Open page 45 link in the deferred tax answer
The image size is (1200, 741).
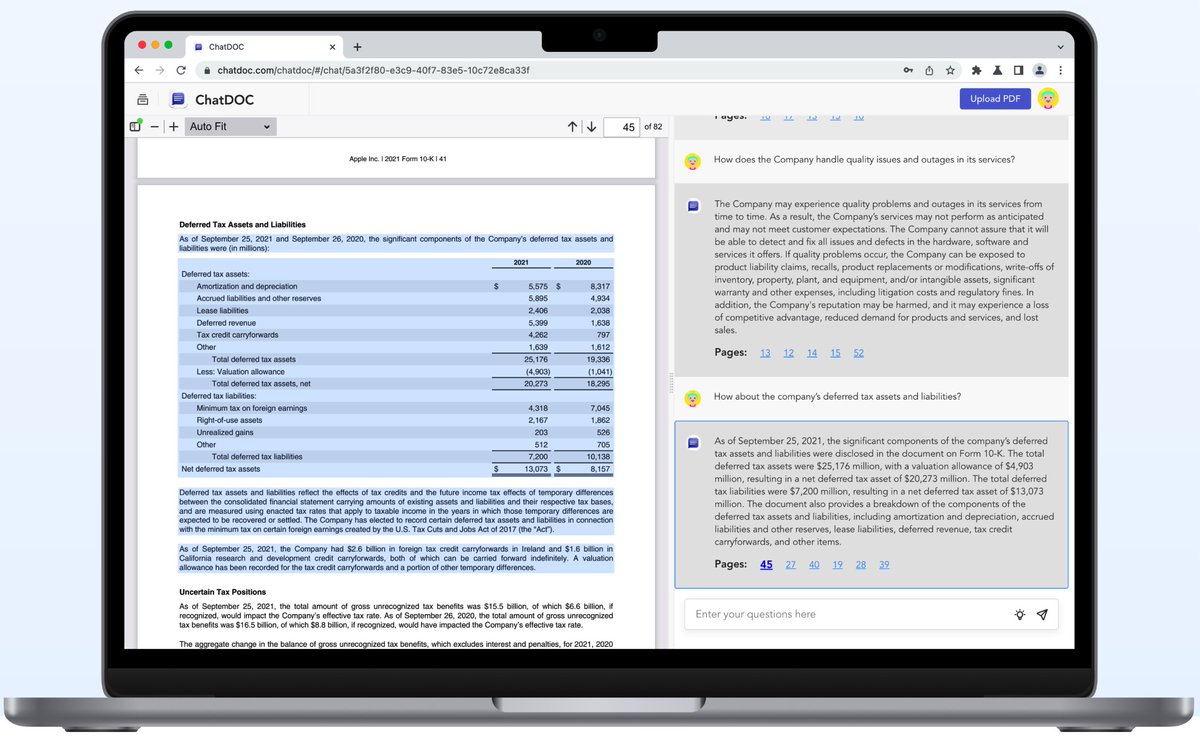coord(766,565)
